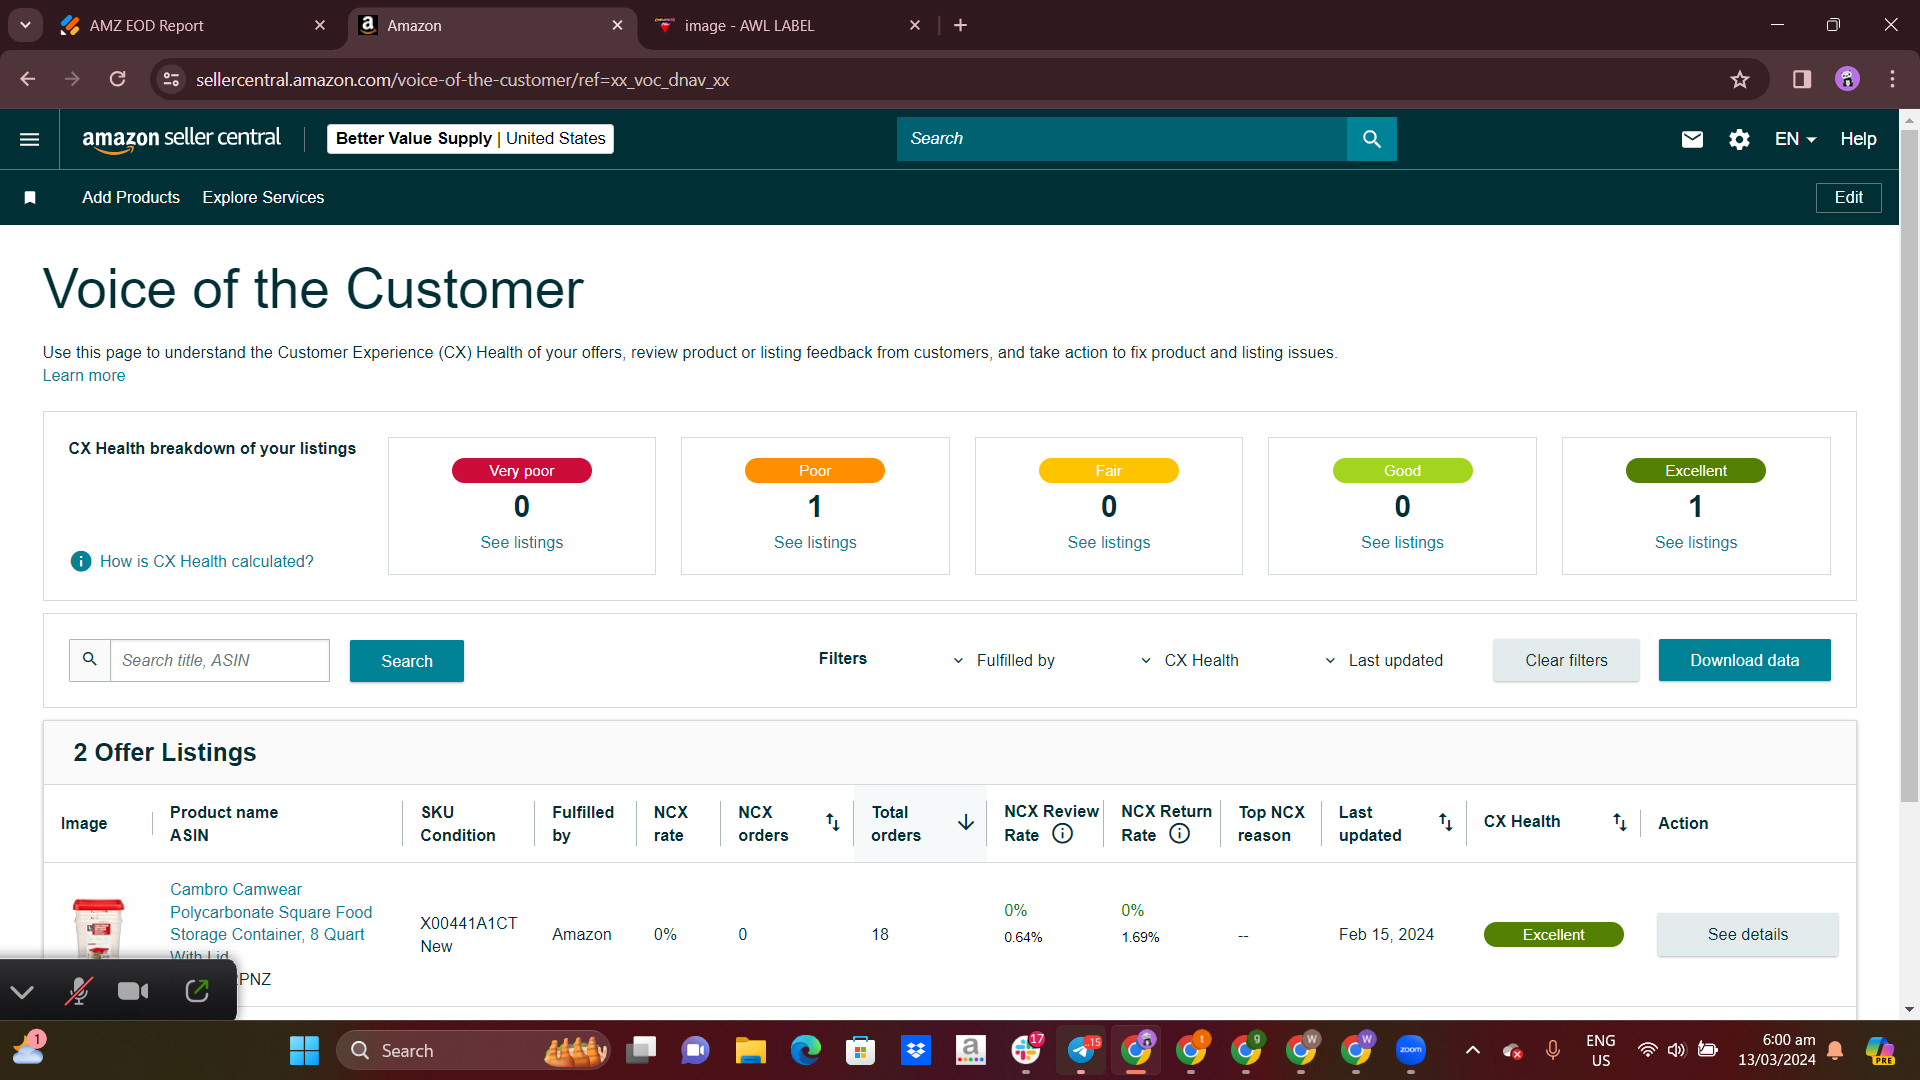Click the Cambro container product thumbnail
The image size is (1920, 1080).
[x=98, y=928]
